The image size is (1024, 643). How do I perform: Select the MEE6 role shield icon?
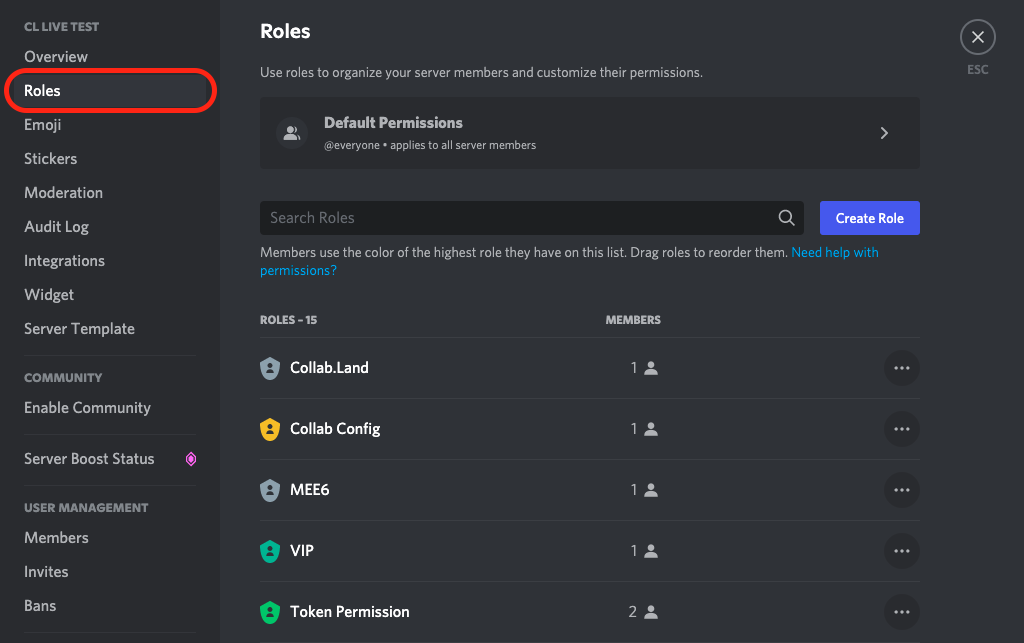coord(270,489)
